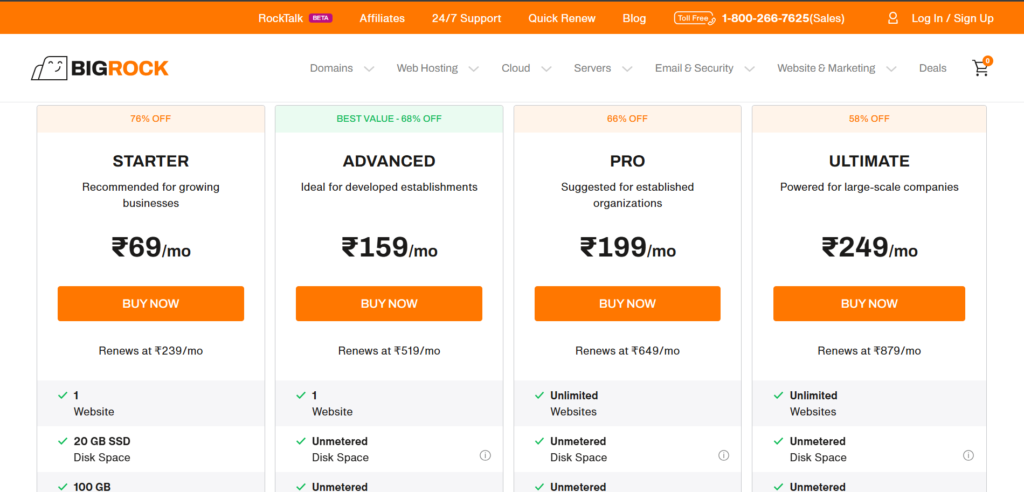Buy the Starter plan now

pyautogui.click(x=150, y=303)
